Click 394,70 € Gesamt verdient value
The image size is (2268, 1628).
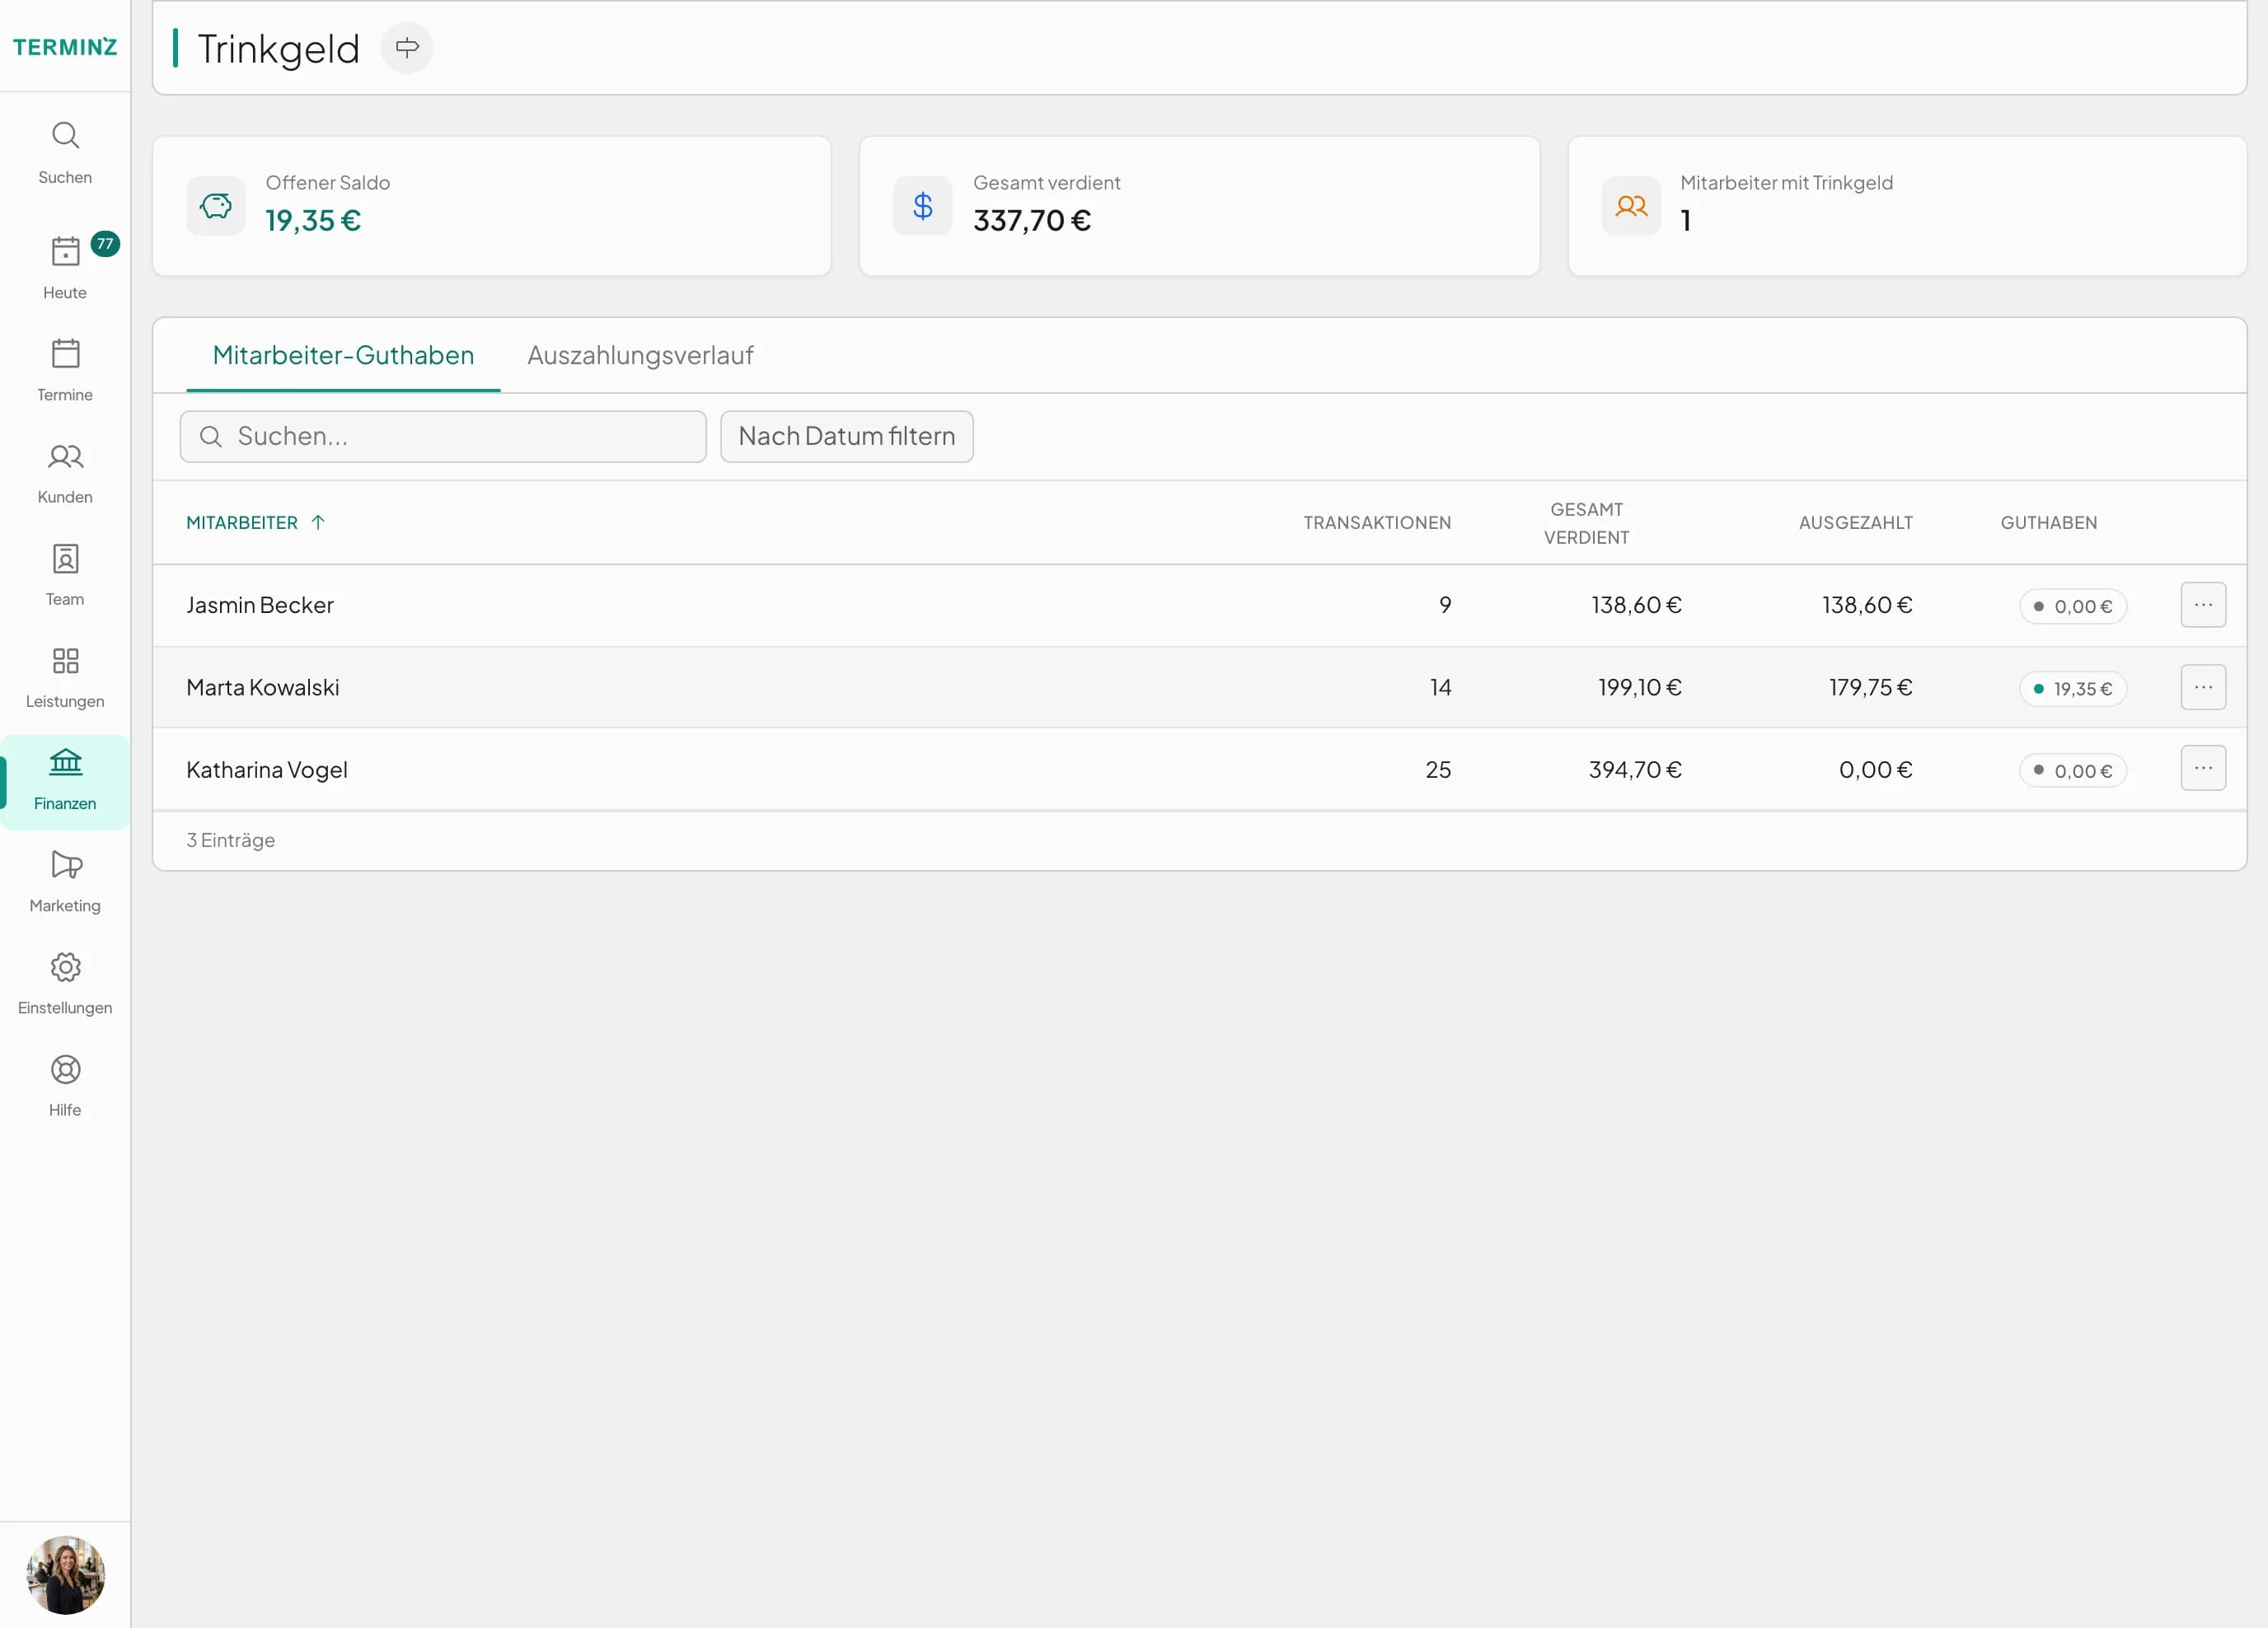pyautogui.click(x=1635, y=769)
